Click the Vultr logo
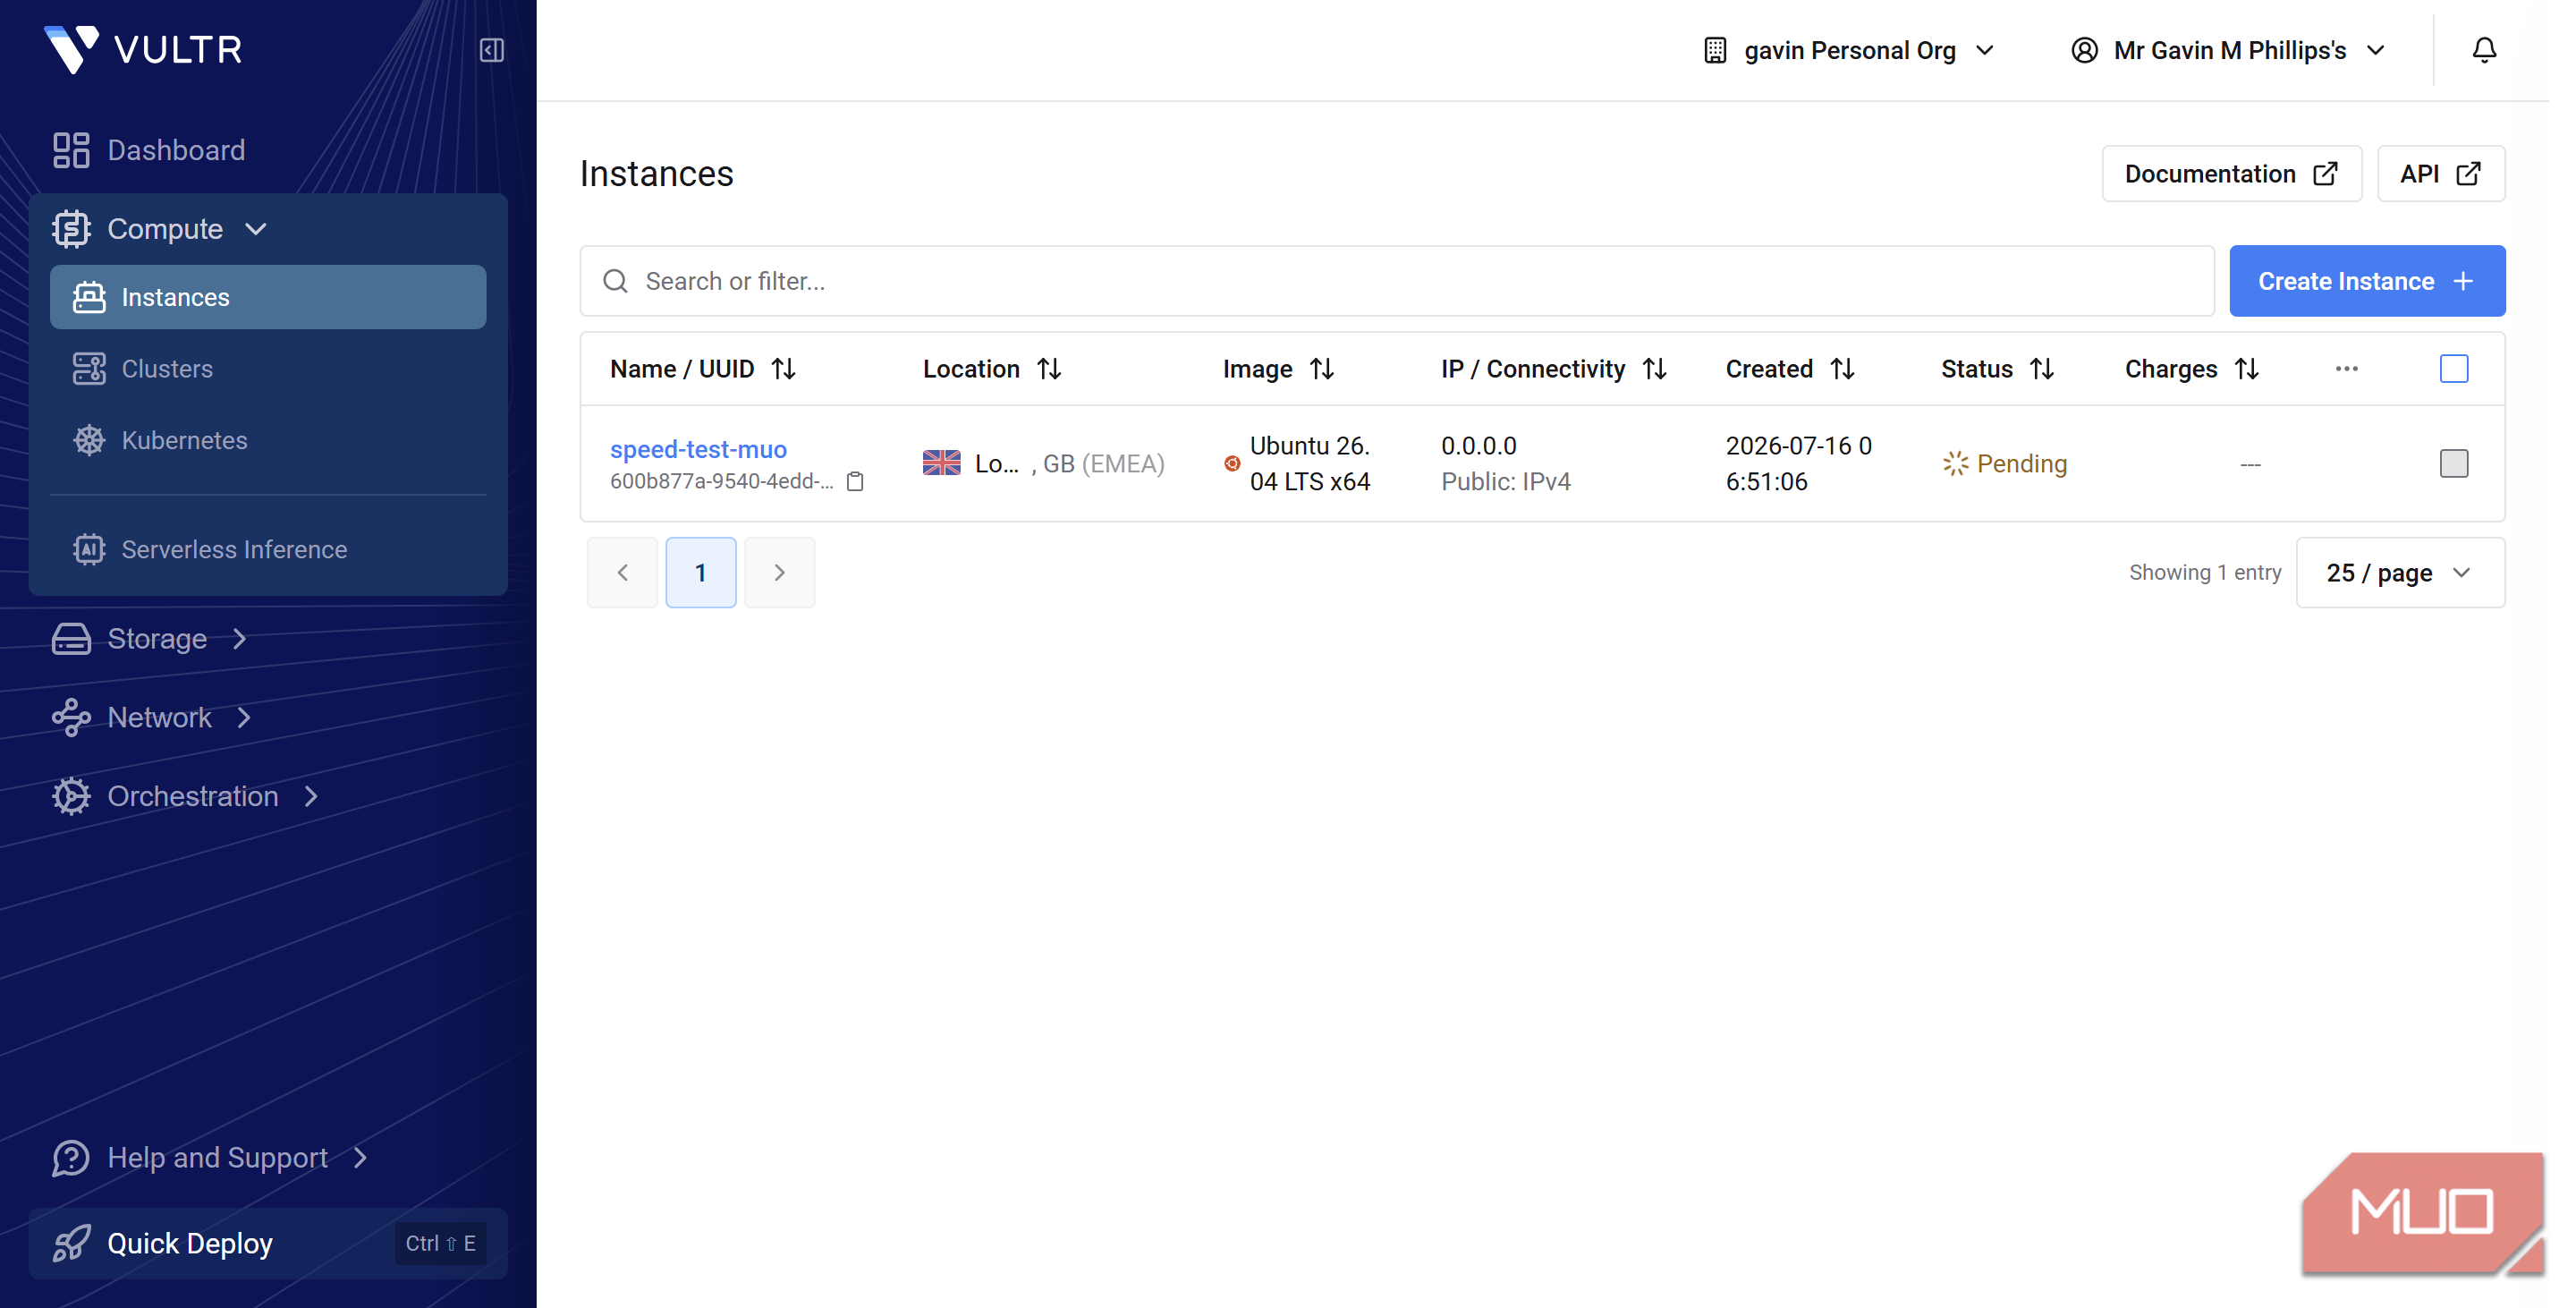Image resolution: width=2576 pixels, height=1308 pixels. (x=143, y=49)
